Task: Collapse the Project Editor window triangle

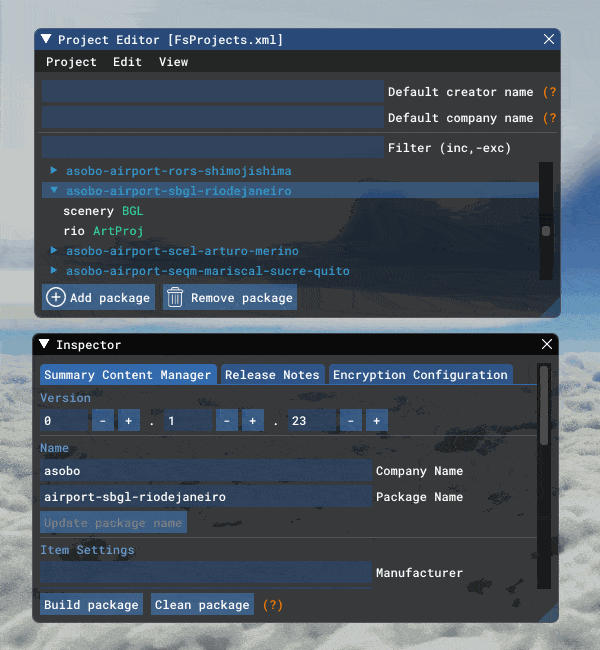Action: pos(46,39)
